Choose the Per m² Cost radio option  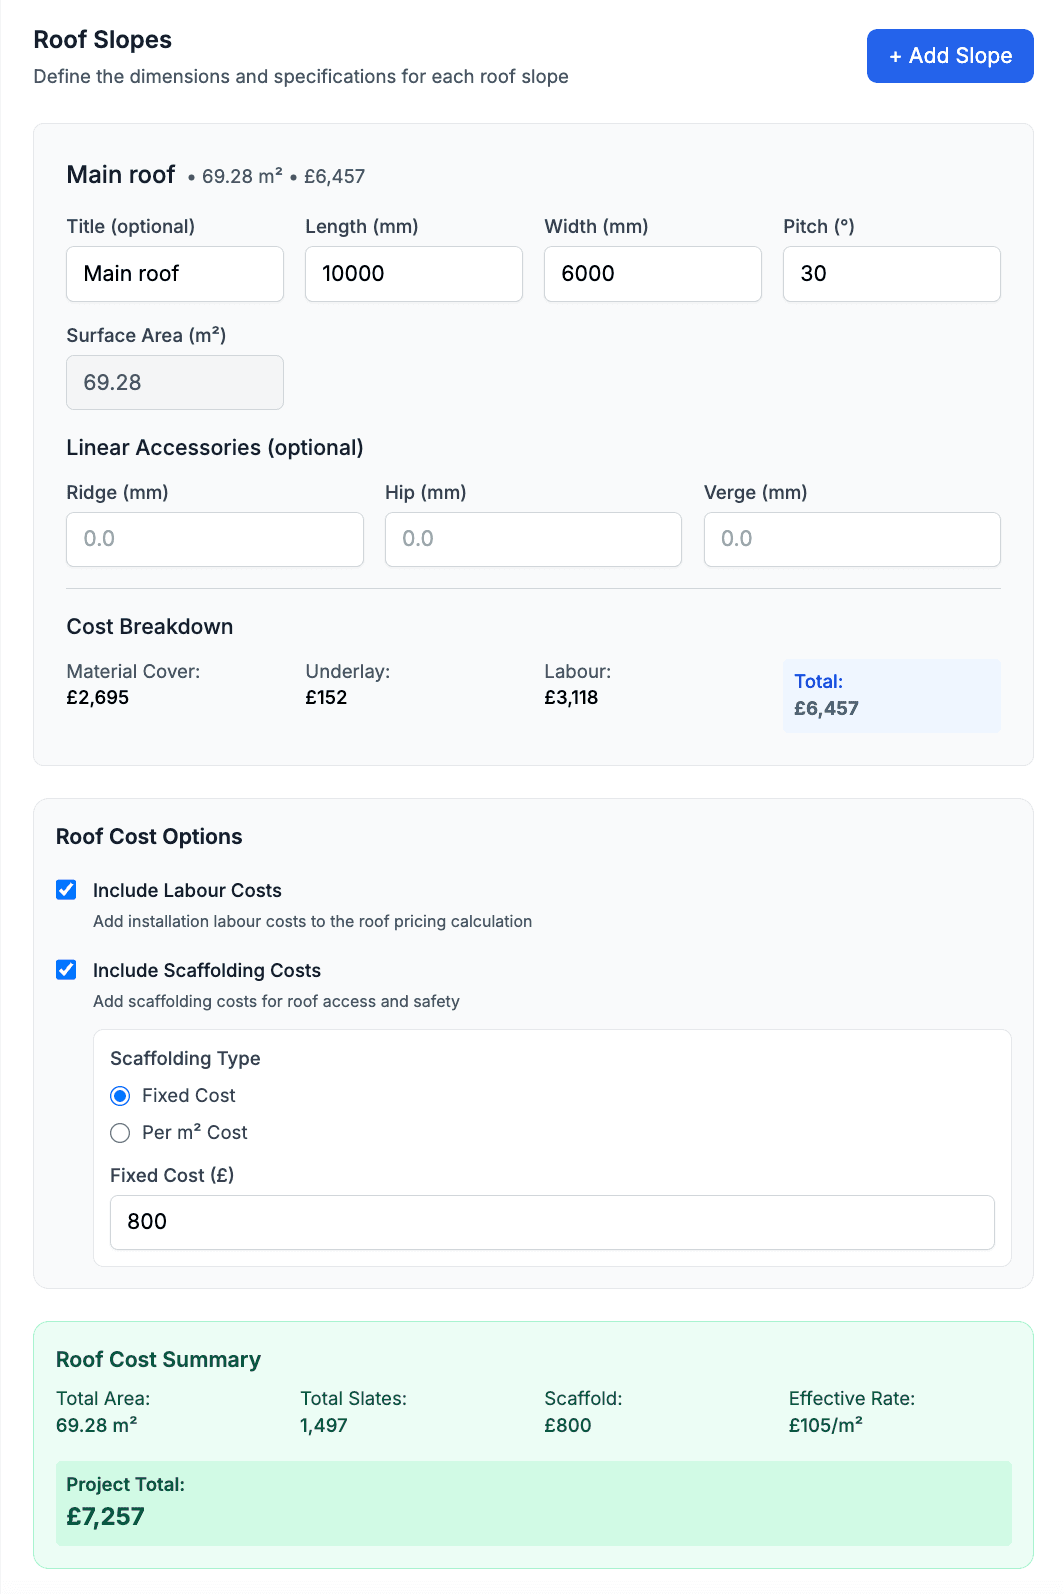pyautogui.click(x=120, y=1133)
